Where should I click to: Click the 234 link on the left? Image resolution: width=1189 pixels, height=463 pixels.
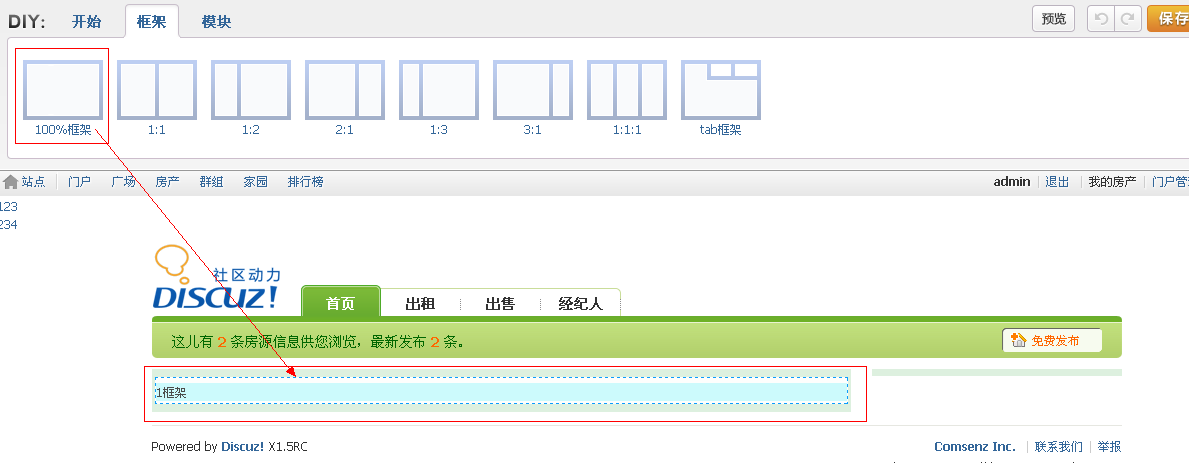8,224
